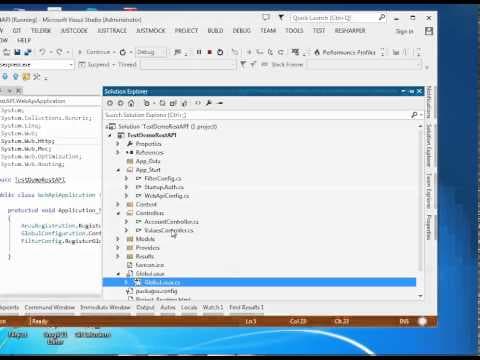Select the ValuesController.cs file
Image resolution: width=480 pixels, height=360 pixels.
point(169,230)
